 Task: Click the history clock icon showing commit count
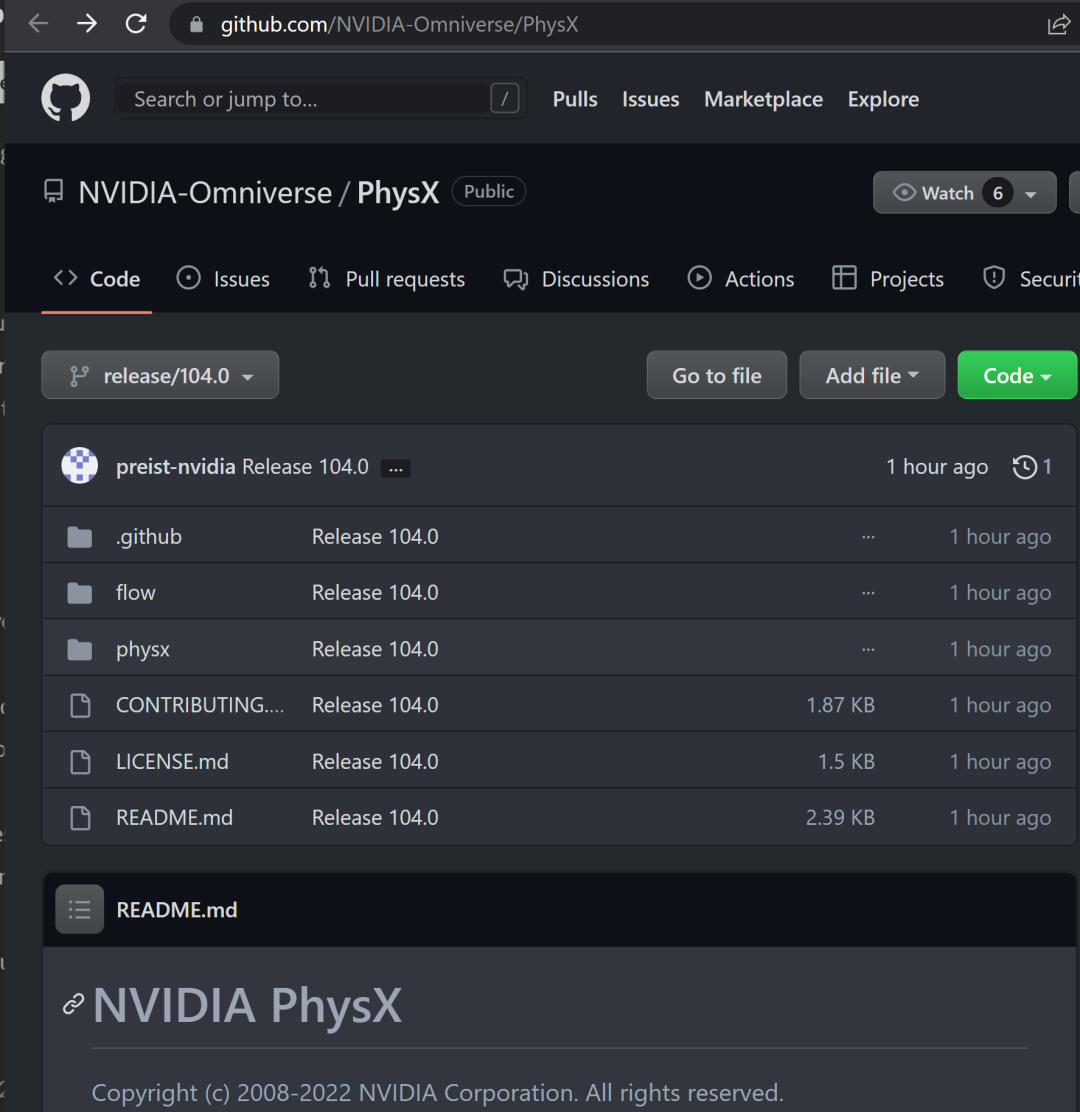tap(1024, 467)
